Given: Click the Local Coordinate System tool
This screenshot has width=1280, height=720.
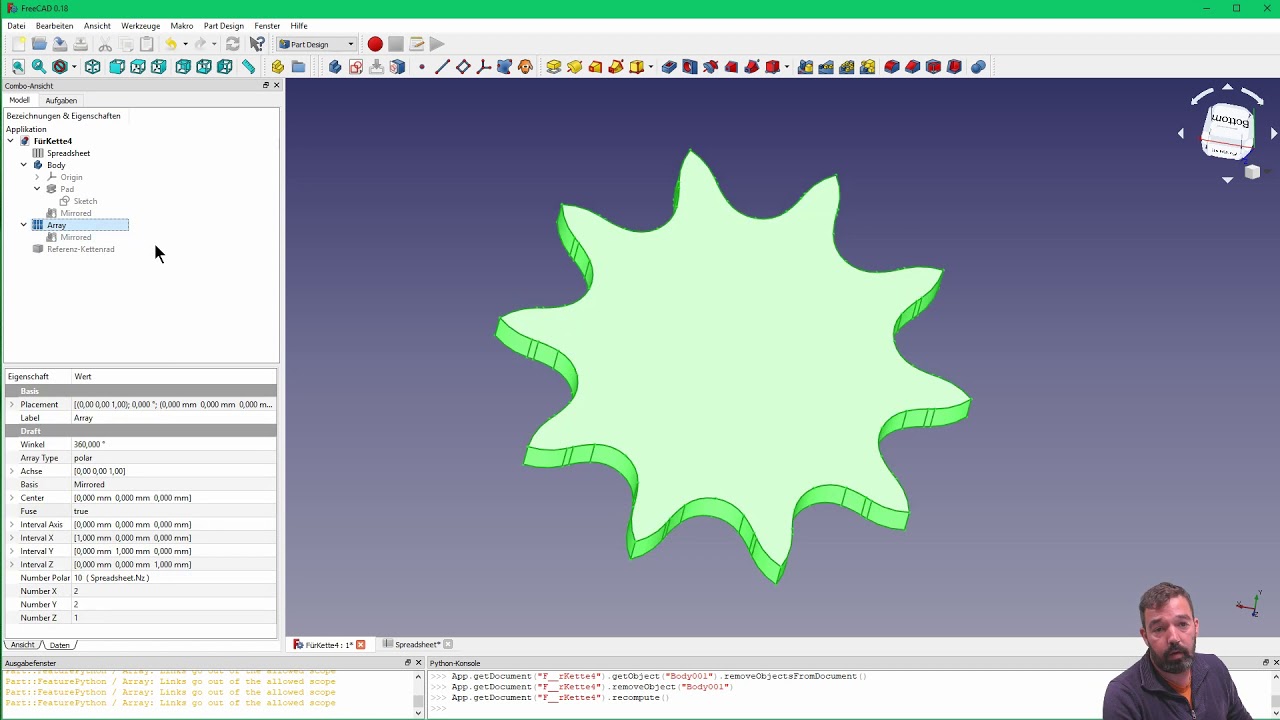Looking at the screenshot, I should pos(484,67).
